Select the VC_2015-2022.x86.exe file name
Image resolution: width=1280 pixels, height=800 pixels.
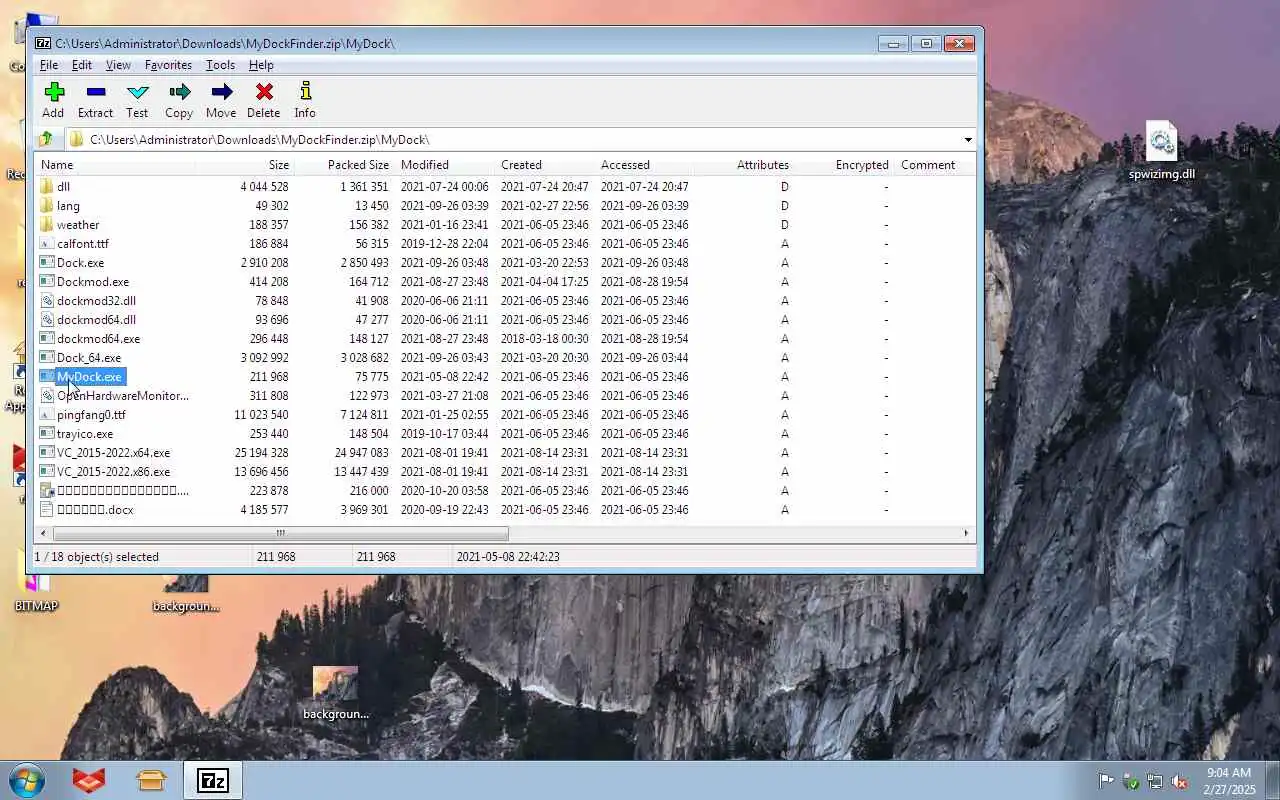[x=113, y=471]
